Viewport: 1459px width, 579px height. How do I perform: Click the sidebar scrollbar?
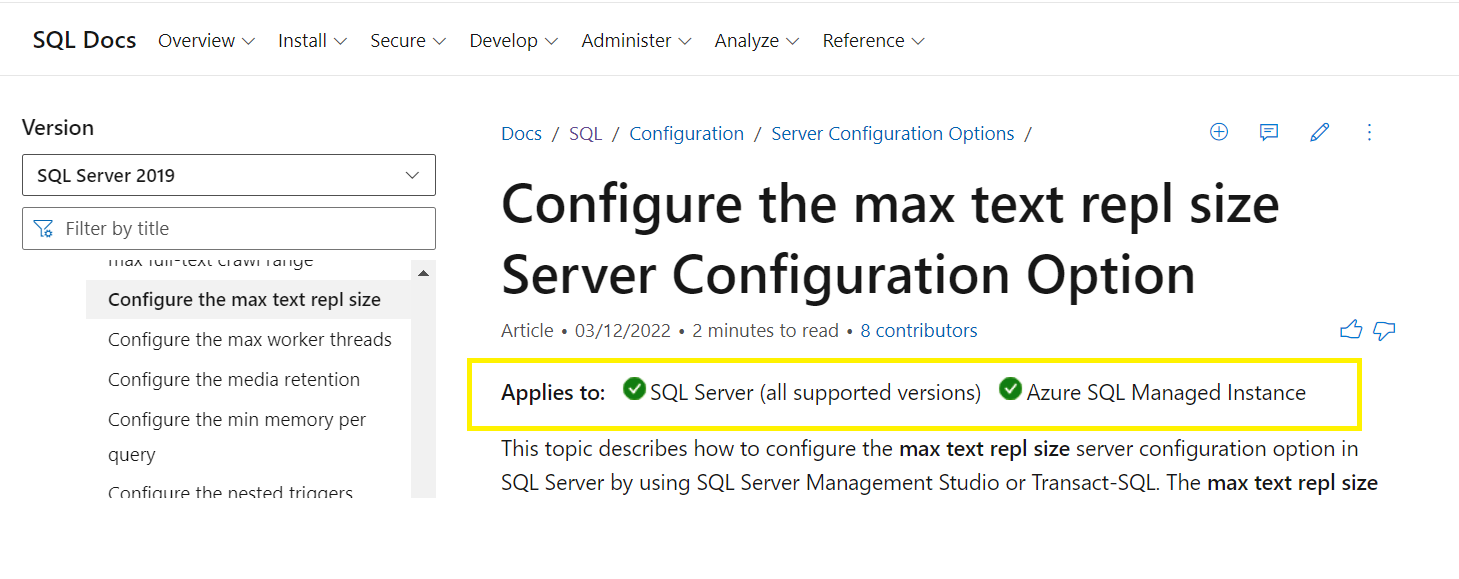tap(424, 380)
